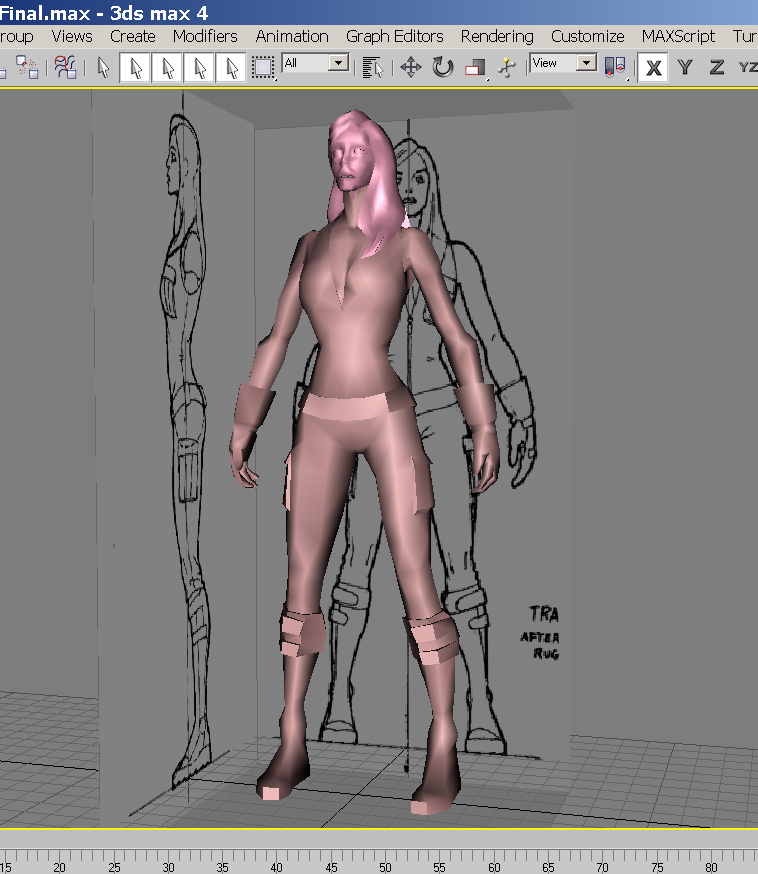758x874 pixels.
Task: Activate the Select and Move tool
Action: click(x=410, y=67)
